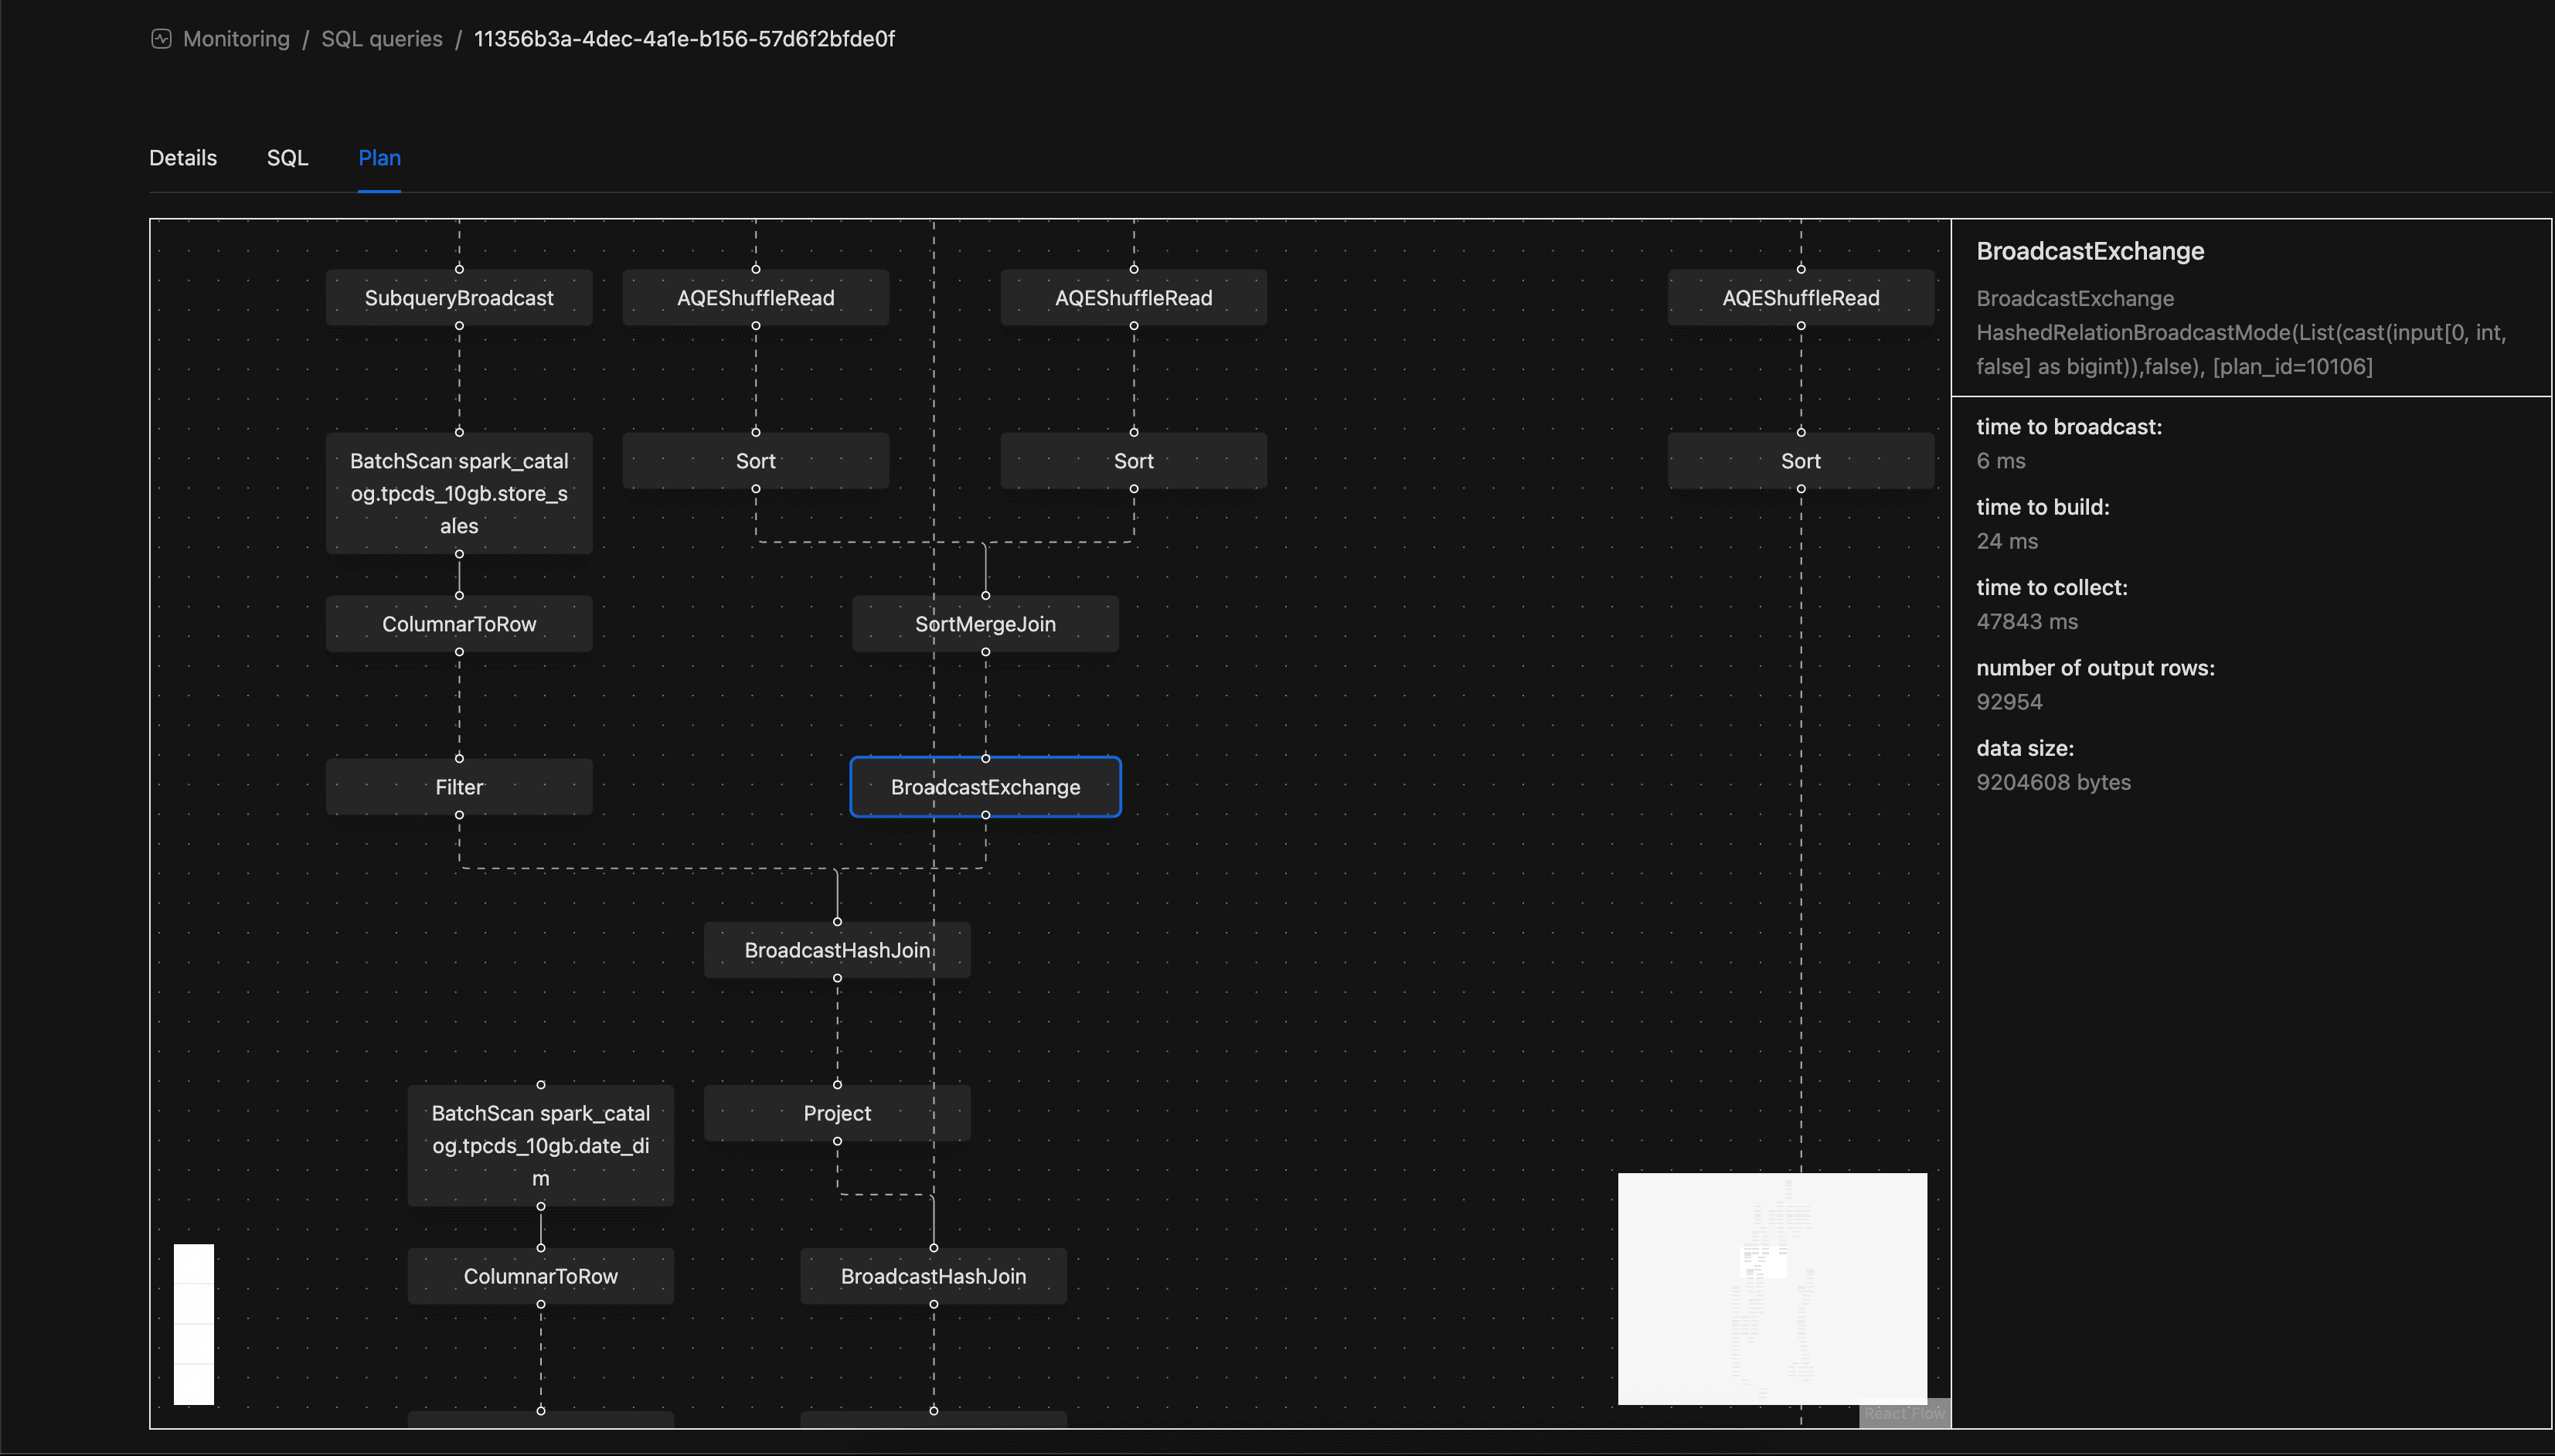Select the Filter node

[x=459, y=787]
